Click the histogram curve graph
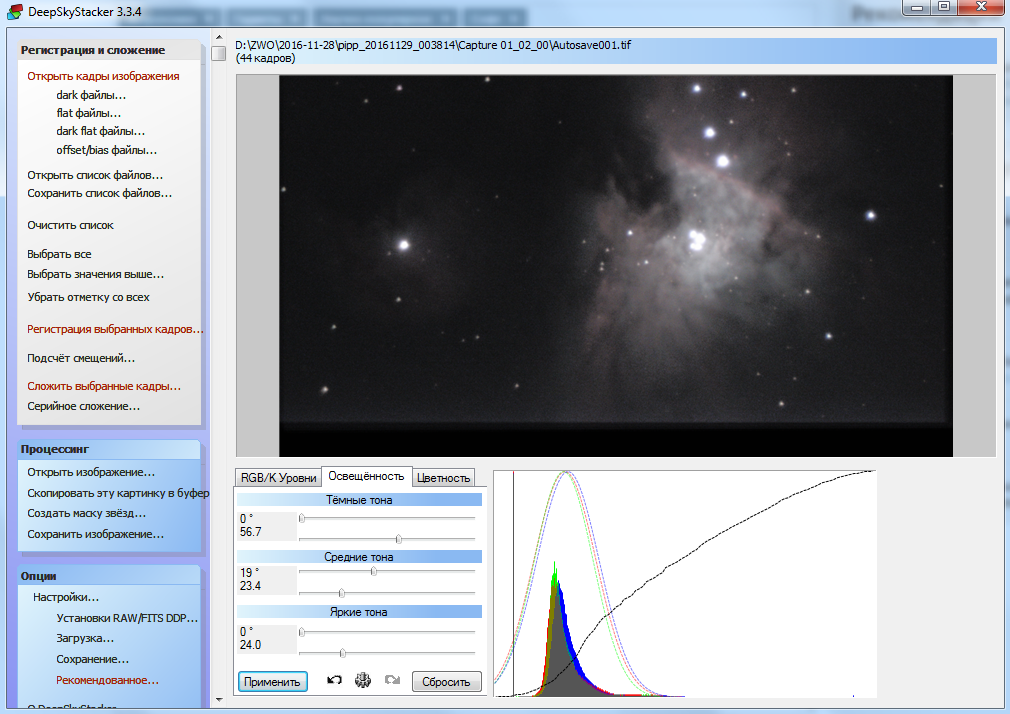The image size is (1010, 714). click(685, 584)
